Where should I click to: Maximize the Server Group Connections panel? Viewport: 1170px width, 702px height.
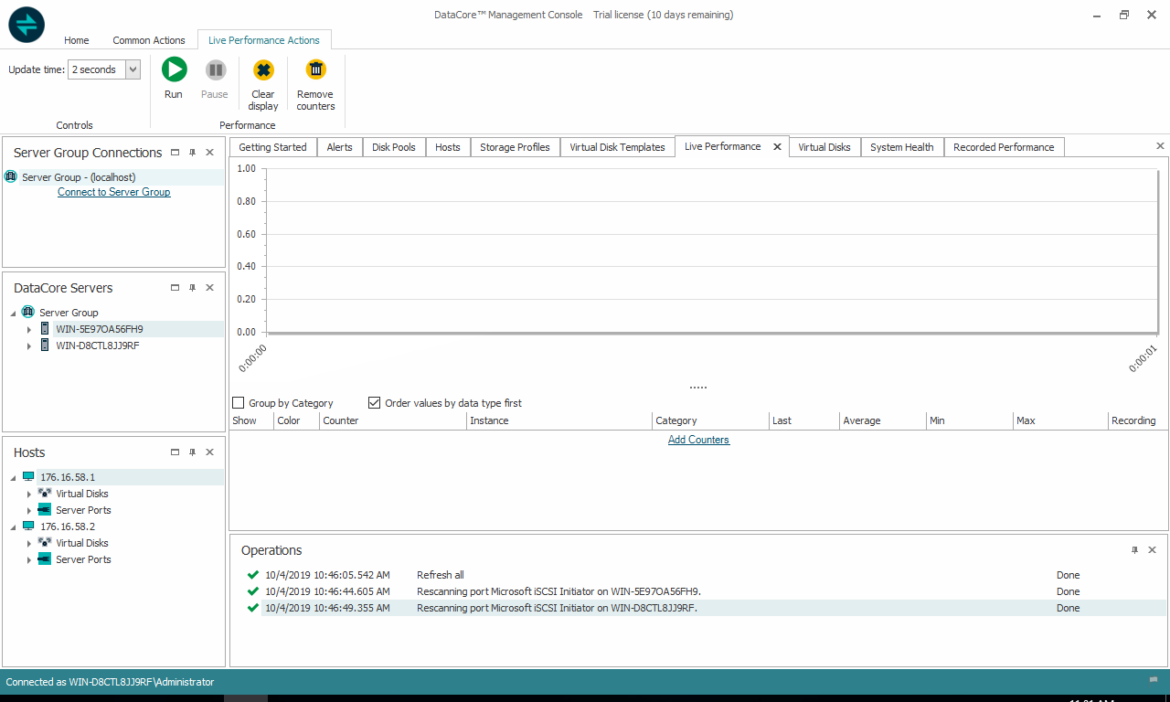[175, 152]
